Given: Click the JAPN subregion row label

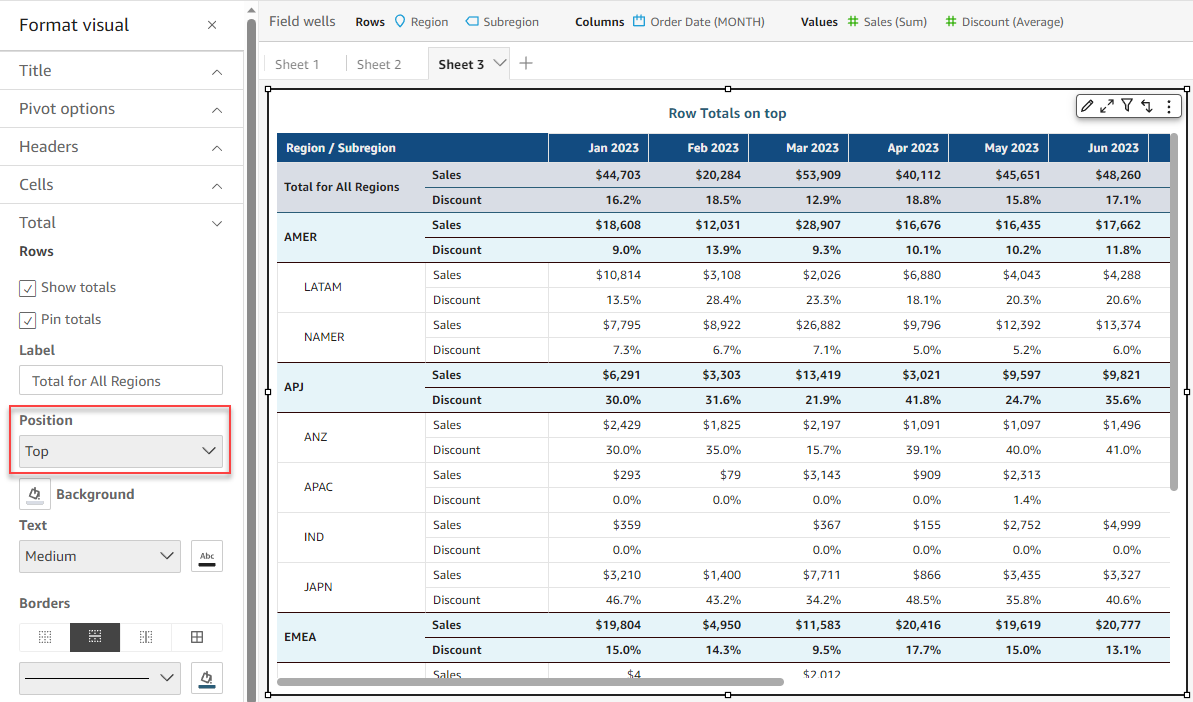Looking at the screenshot, I should click(318, 587).
